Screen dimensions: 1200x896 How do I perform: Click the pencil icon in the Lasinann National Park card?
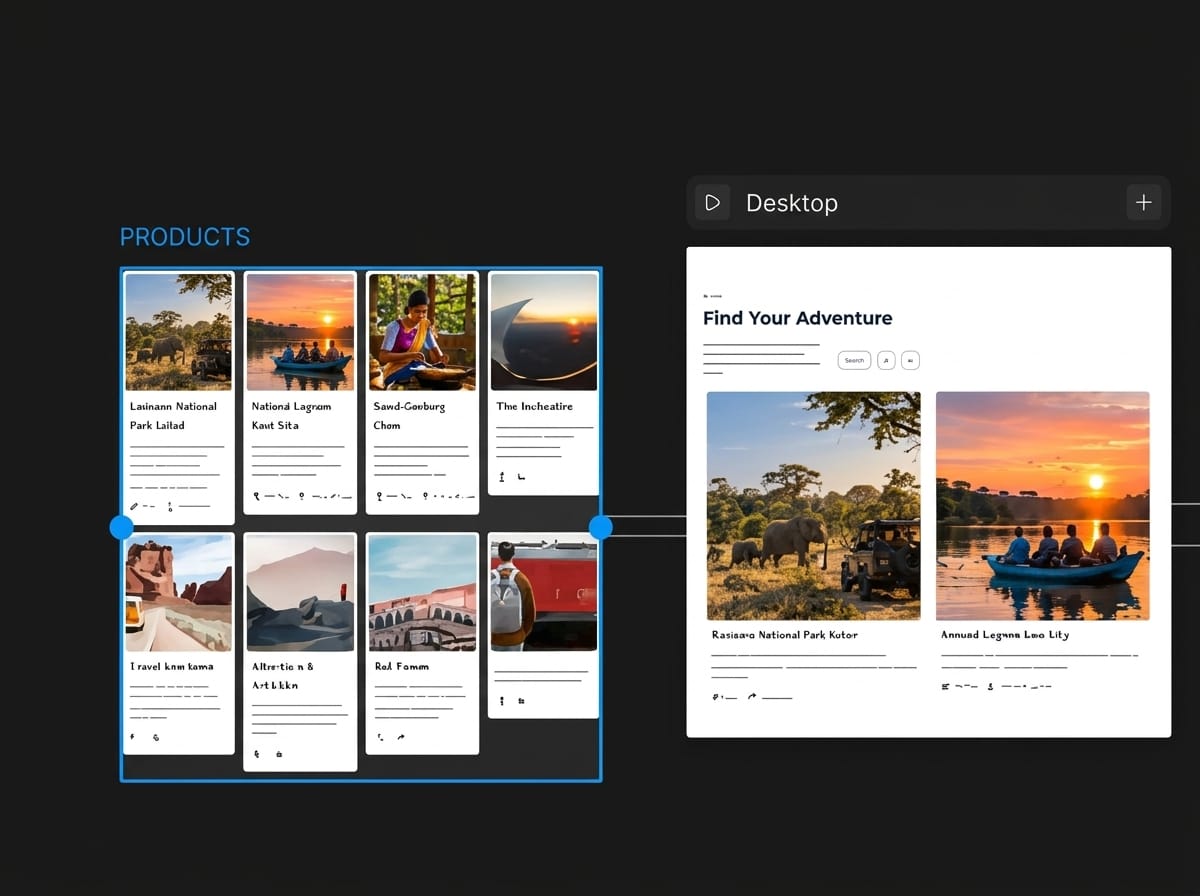pyautogui.click(x=134, y=506)
